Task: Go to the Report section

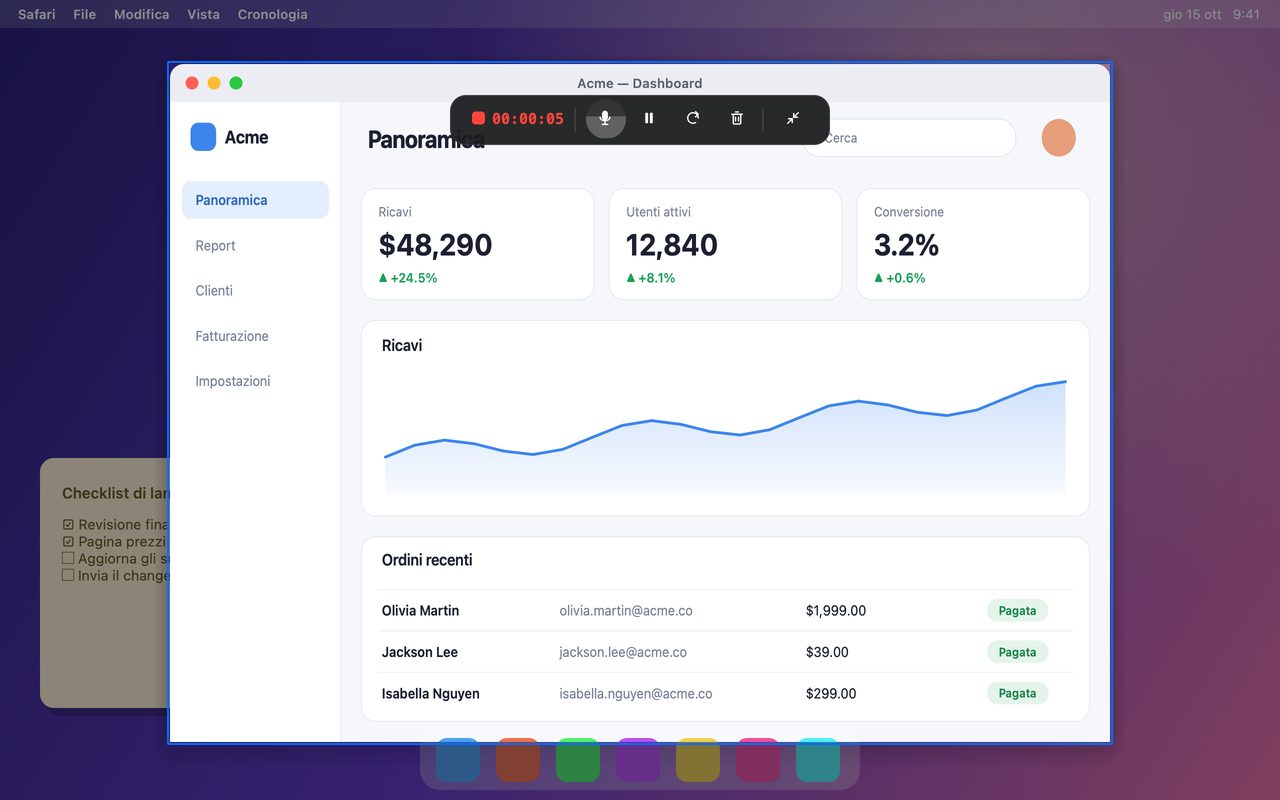Action: 255,245
